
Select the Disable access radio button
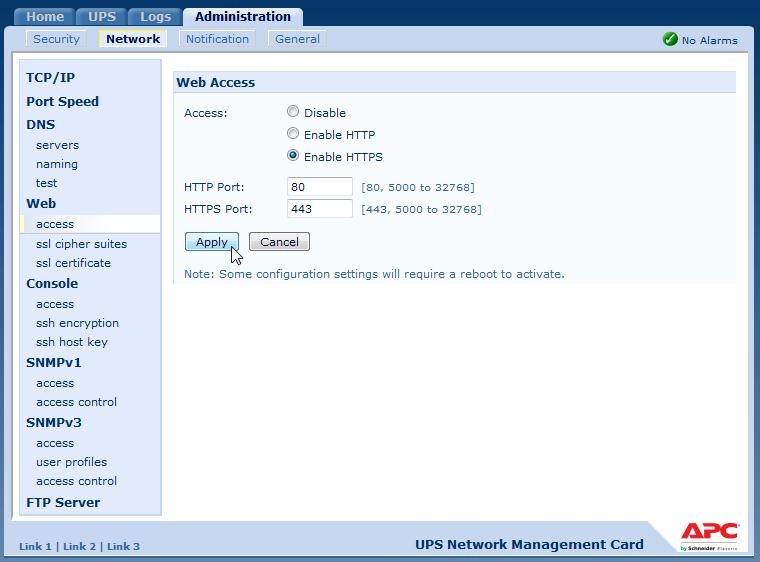point(293,112)
